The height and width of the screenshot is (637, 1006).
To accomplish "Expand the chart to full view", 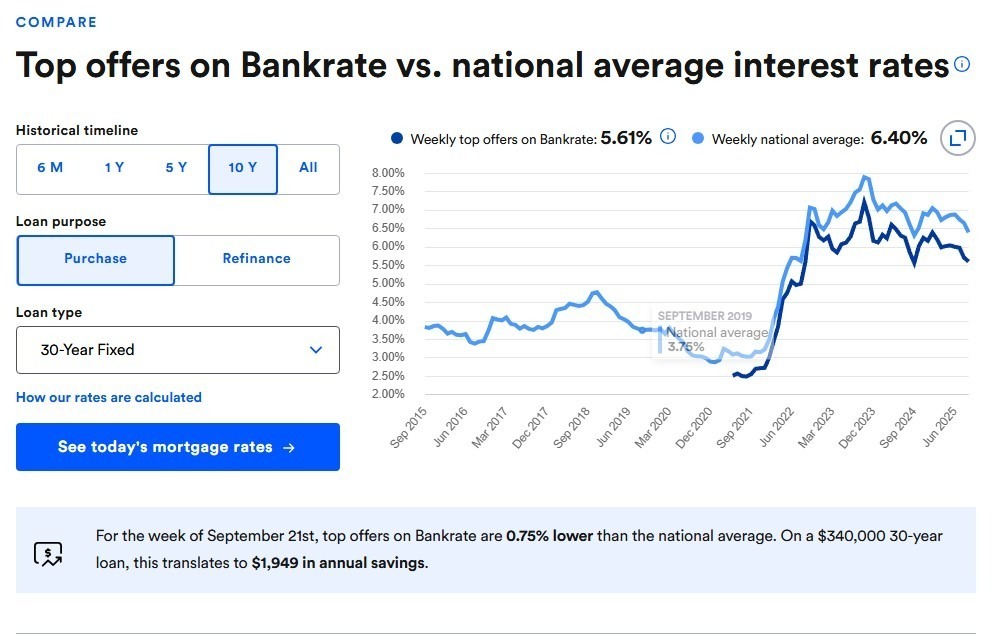I will click(957, 138).
